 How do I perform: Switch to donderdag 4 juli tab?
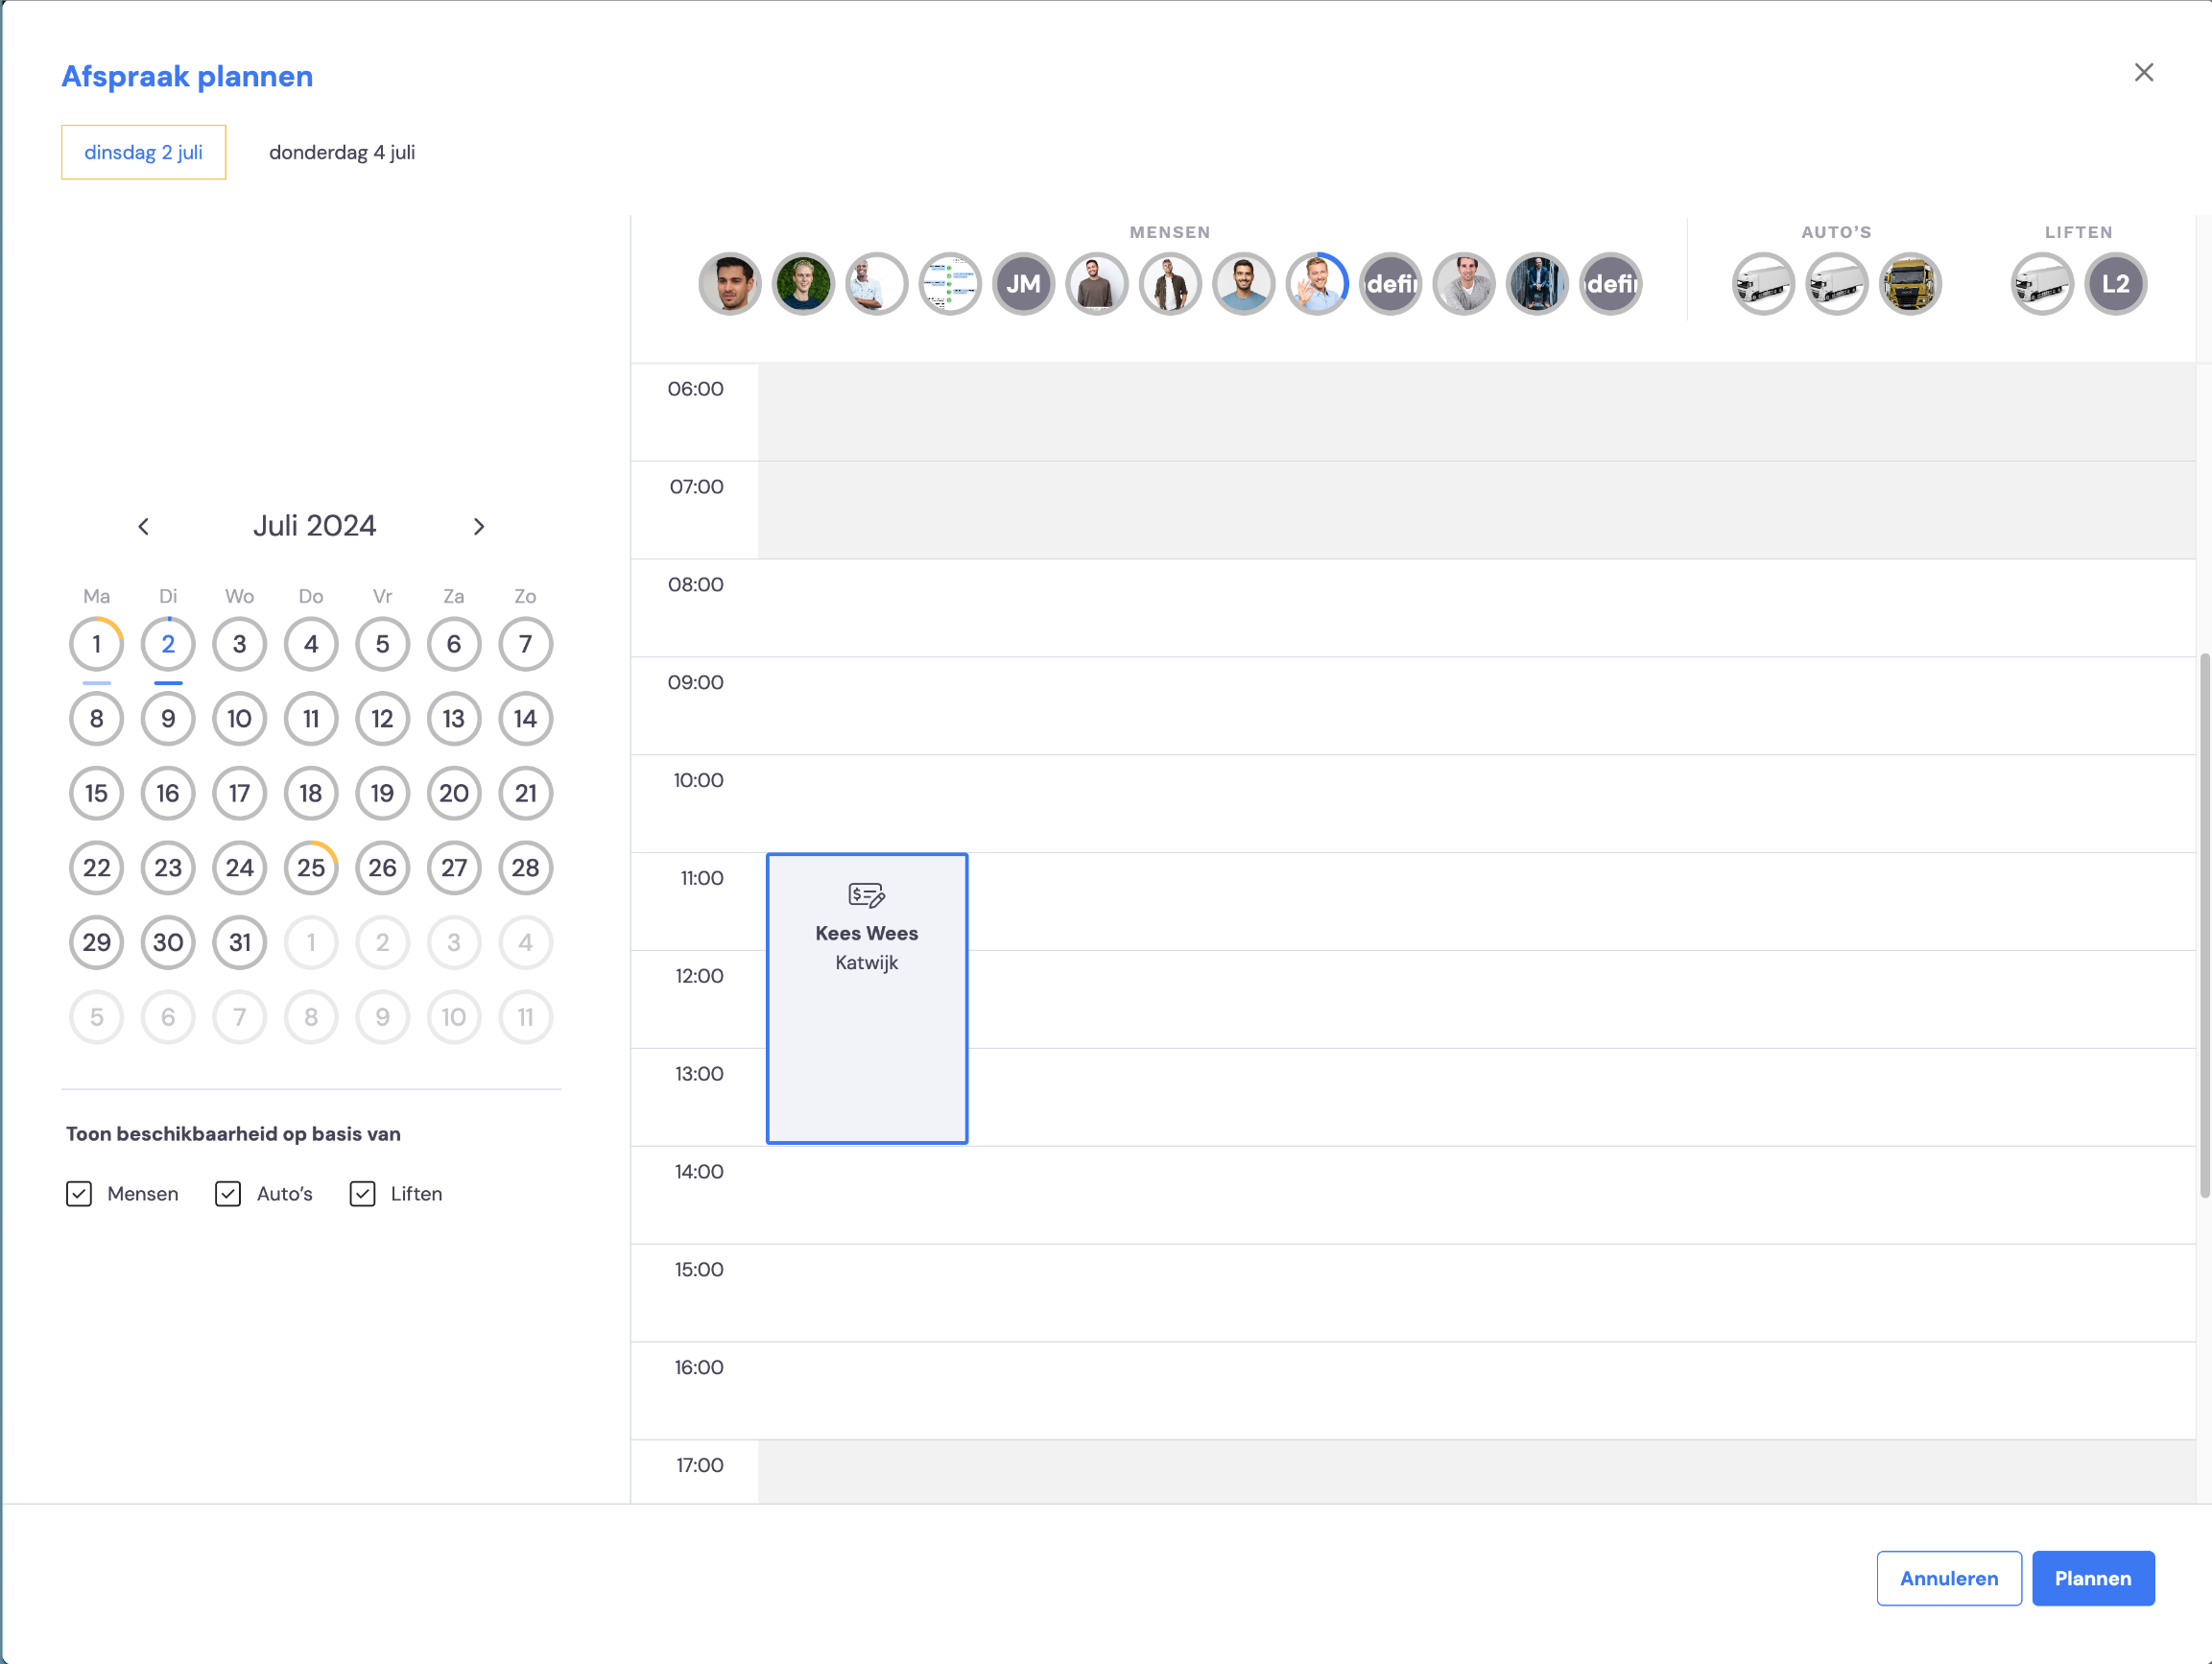(342, 152)
